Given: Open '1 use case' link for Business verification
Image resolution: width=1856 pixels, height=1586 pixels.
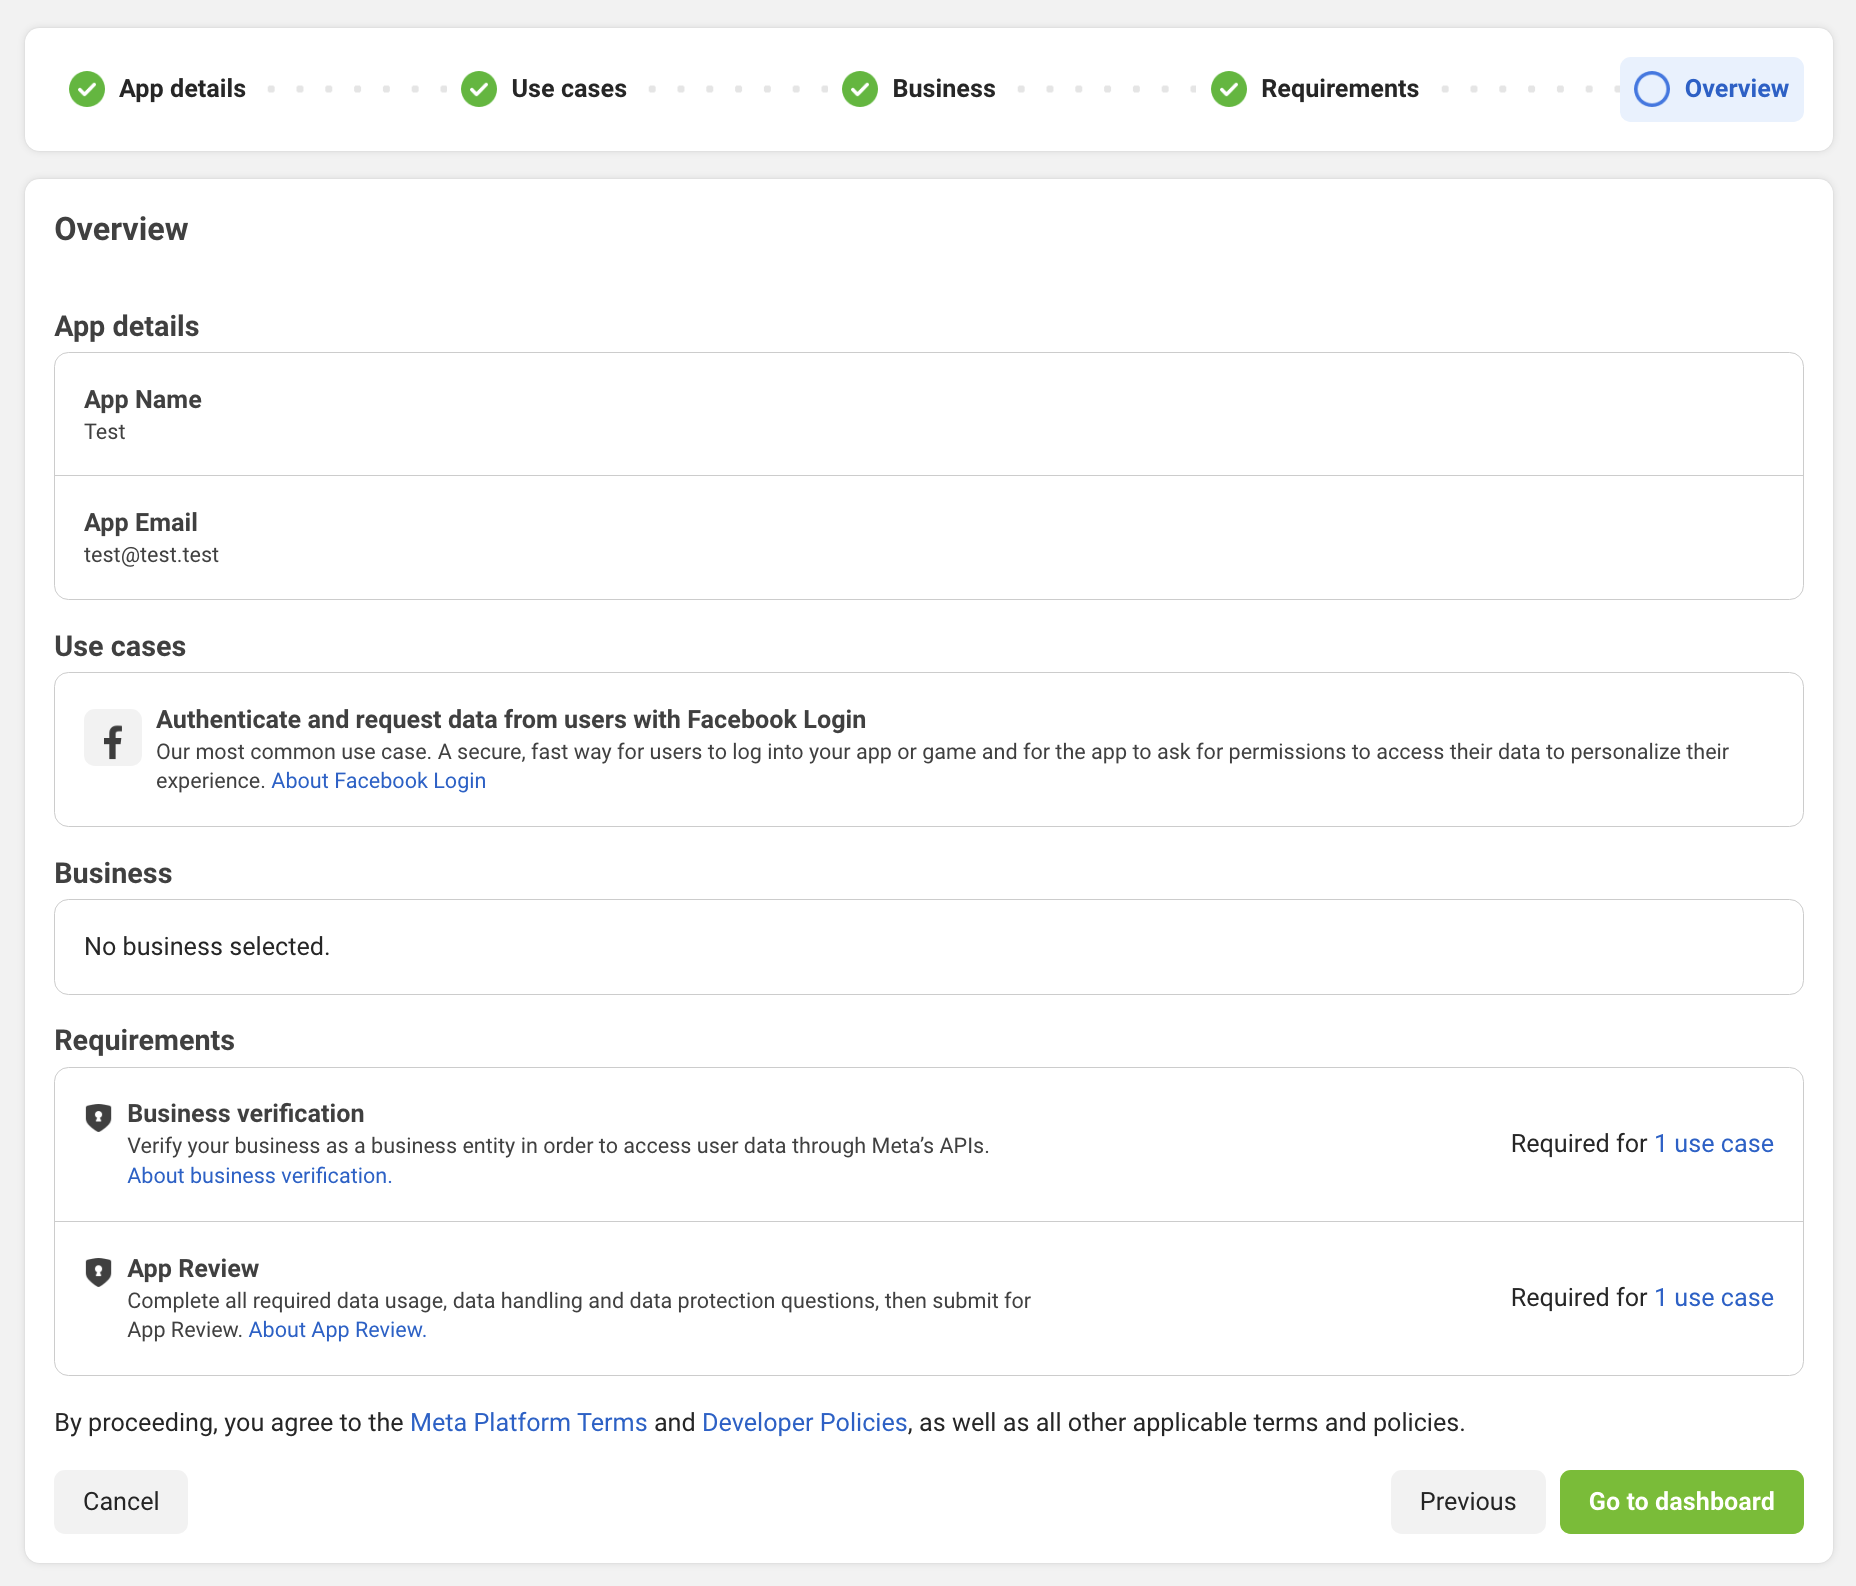Looking at the screenshot, I should pyautogui.click(x=1714, y=1144).
